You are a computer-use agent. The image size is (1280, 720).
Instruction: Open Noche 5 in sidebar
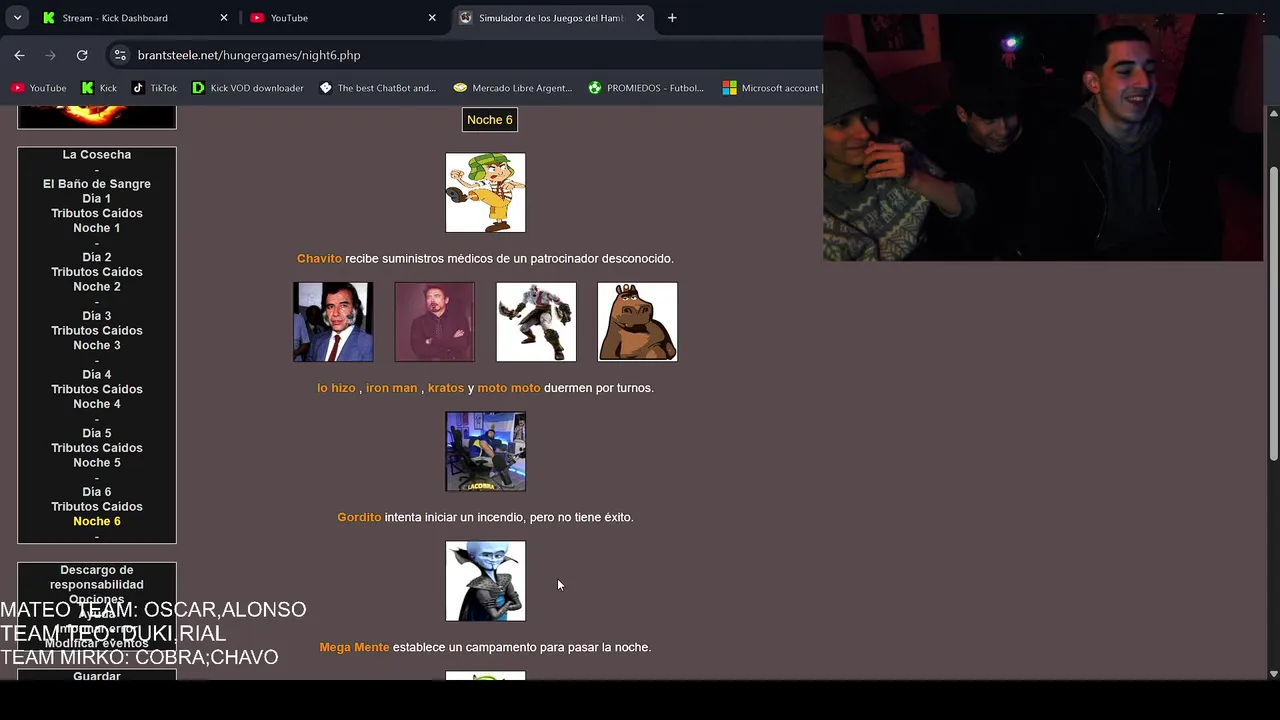[97, 463]
